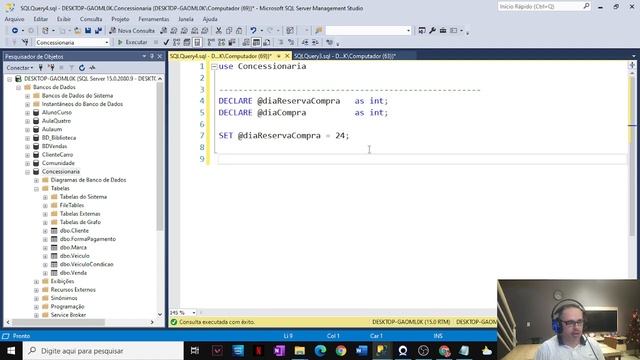The width and height of the screenshot is (640, 360).
Task: Click the Refresh icon in Pesquisador de Objetos
Action: pyautogui.click(x=82, y=68)
